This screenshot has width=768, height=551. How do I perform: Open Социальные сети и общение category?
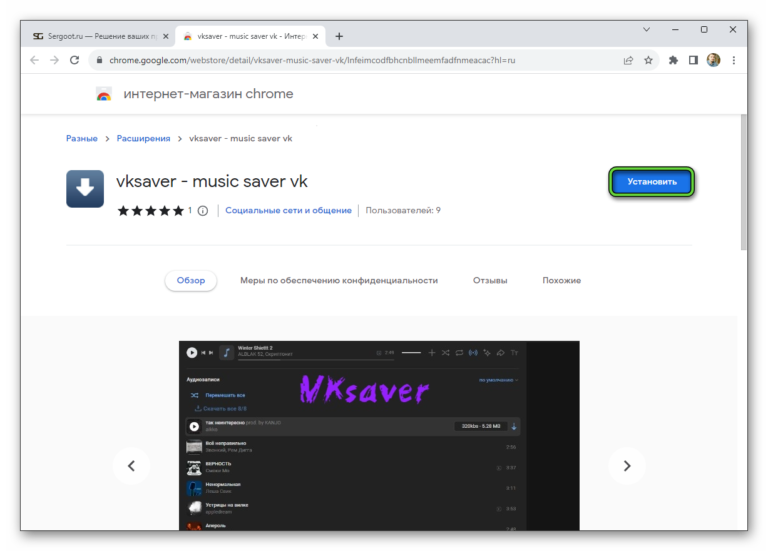pyautogui.click(x=288, y=210)
